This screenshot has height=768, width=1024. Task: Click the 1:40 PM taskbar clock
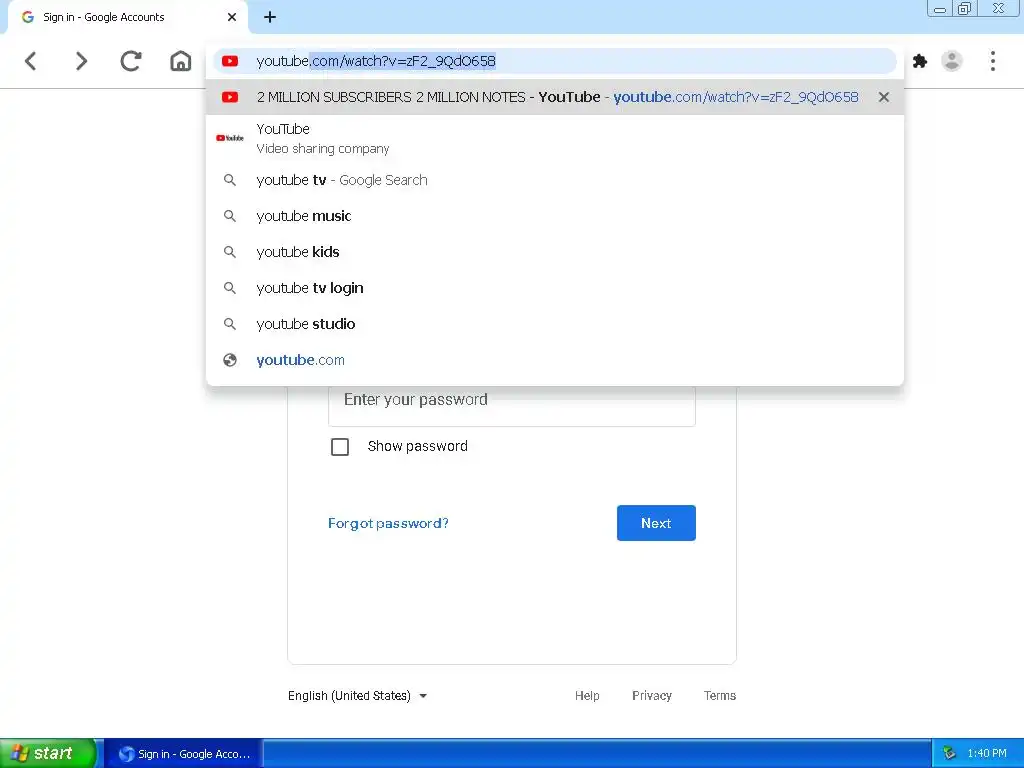click(987, 753)
